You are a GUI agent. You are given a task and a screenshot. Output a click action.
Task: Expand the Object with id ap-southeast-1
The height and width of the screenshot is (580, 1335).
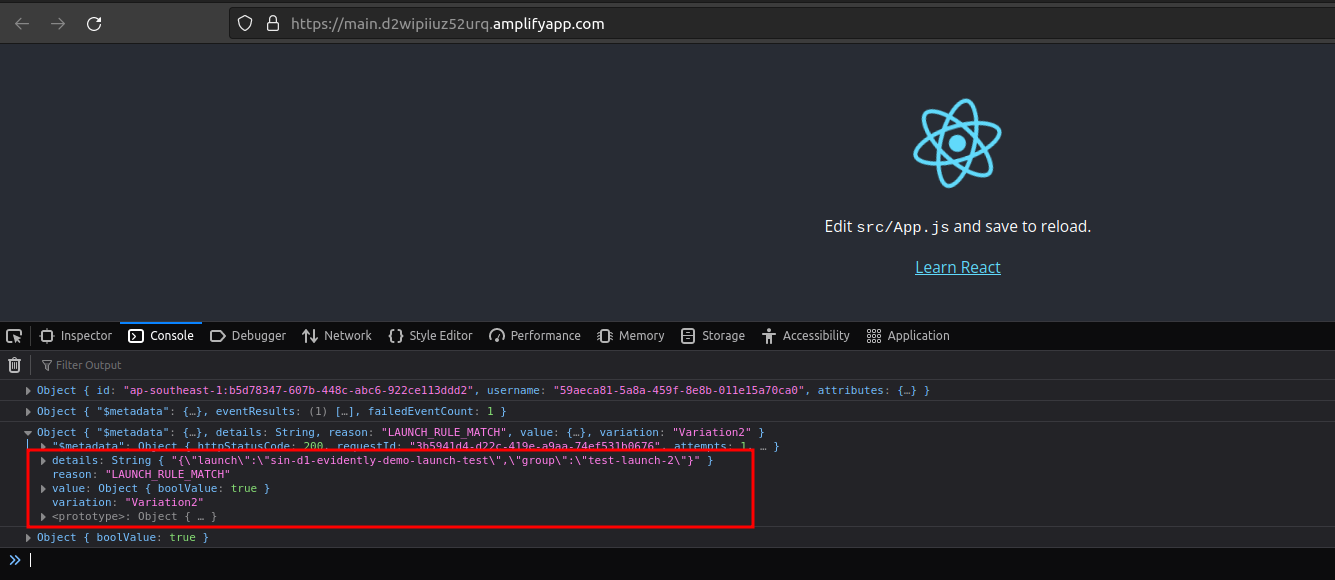click(28, 391)
